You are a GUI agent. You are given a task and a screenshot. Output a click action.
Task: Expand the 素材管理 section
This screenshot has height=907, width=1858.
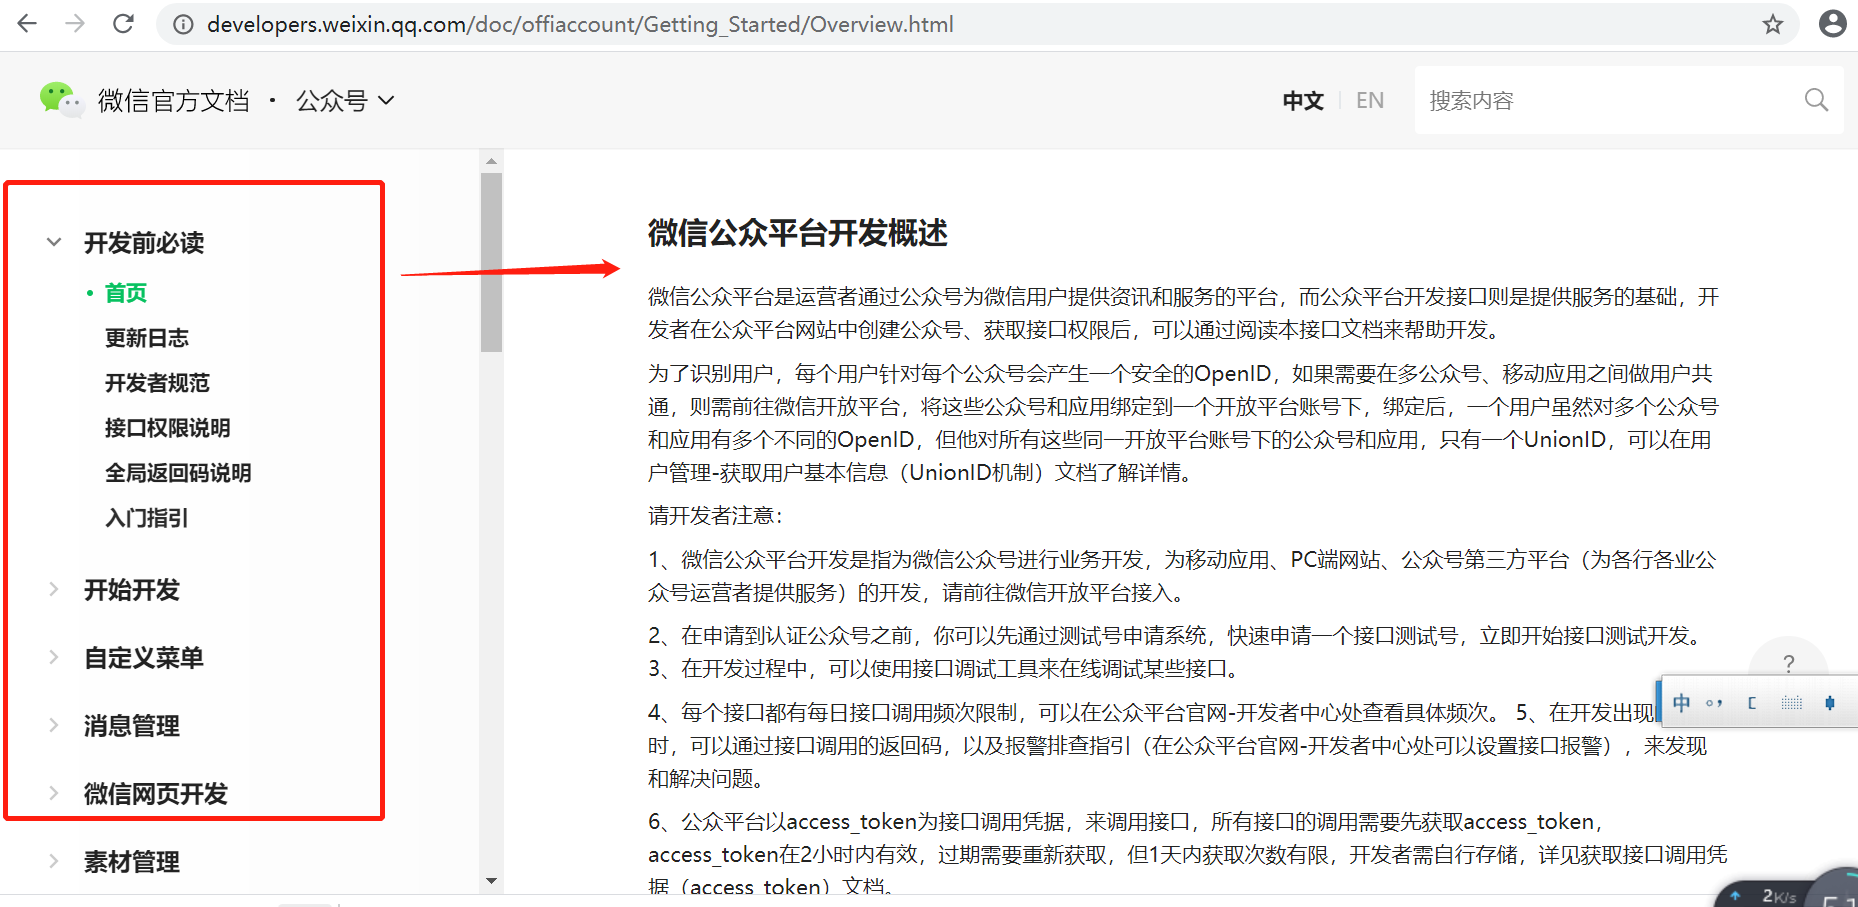coord(131,862)
